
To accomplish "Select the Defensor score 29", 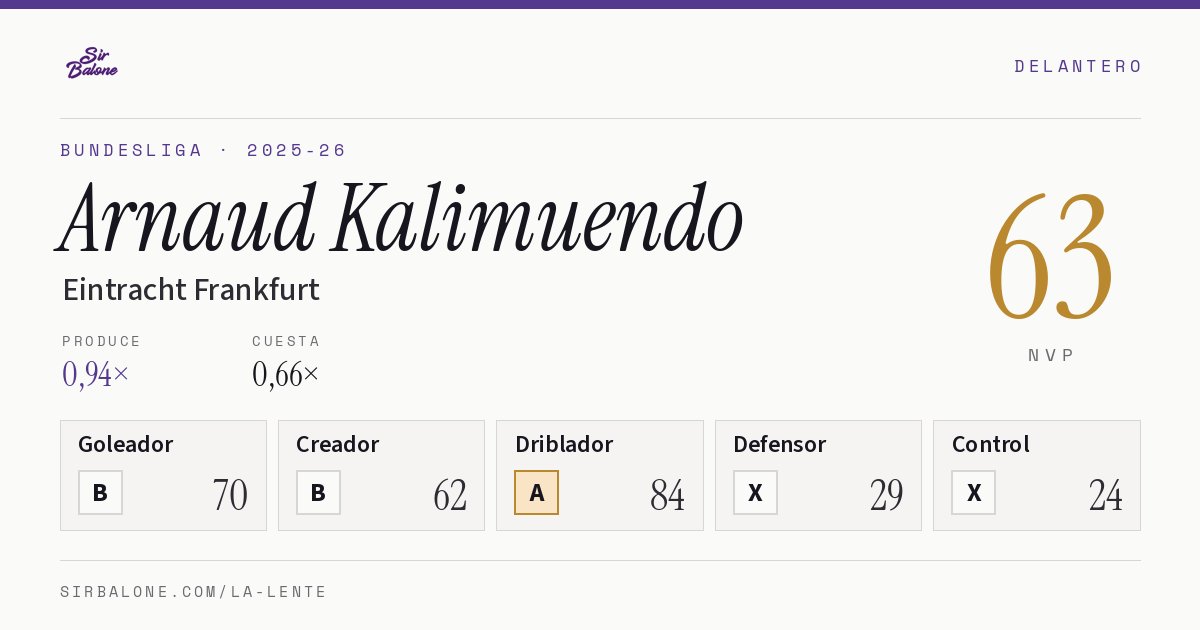I will pyautogui.click(x=887, y=495).
